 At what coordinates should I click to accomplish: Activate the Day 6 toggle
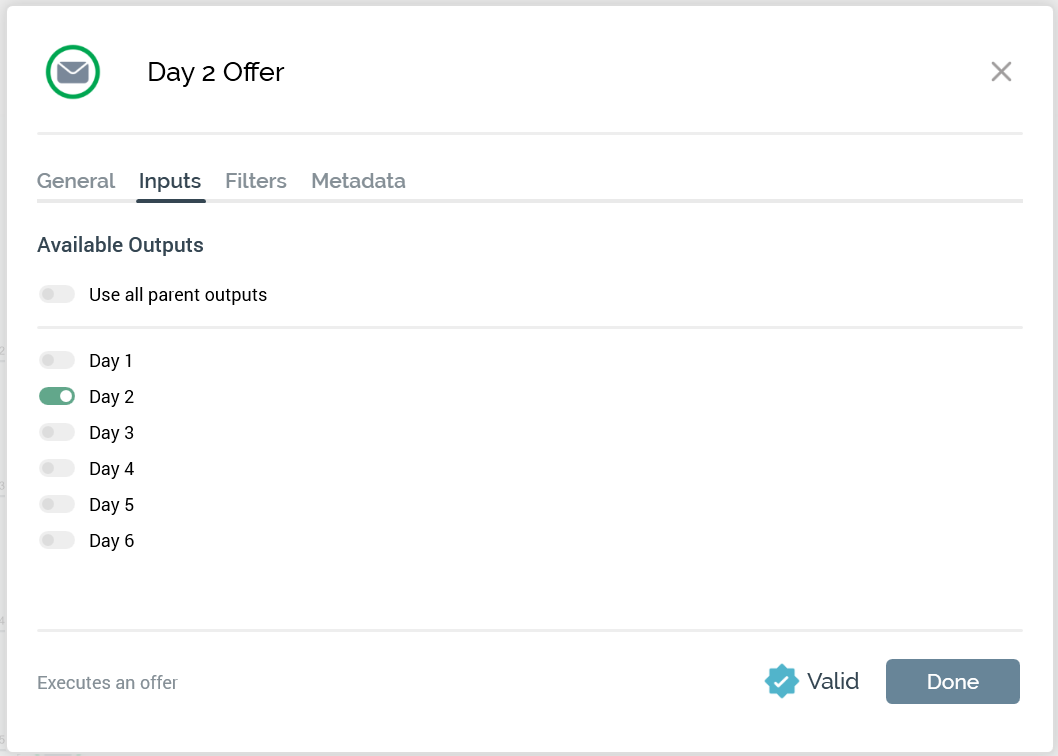[x=57, y=540]
